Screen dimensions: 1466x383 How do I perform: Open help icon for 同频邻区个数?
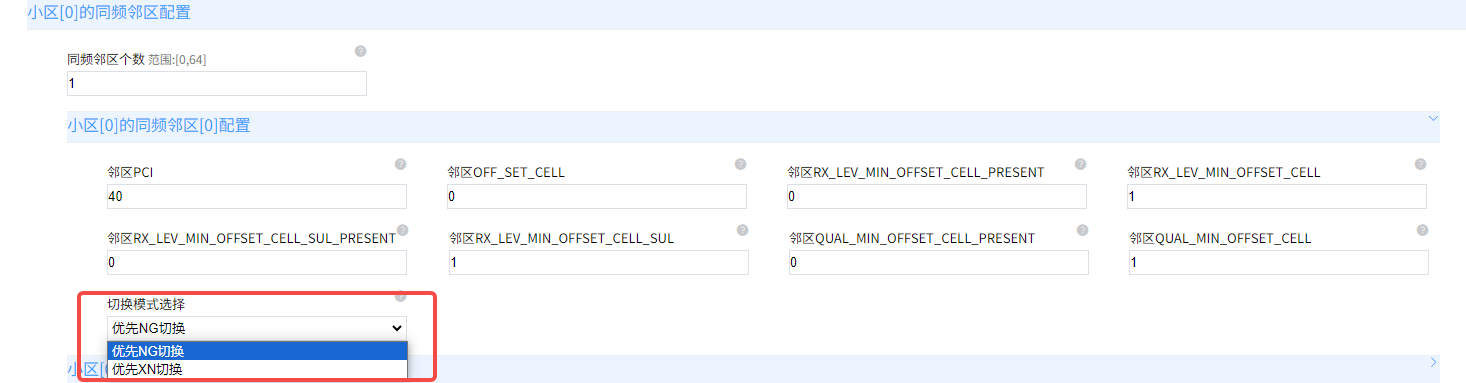pos(360,51)
